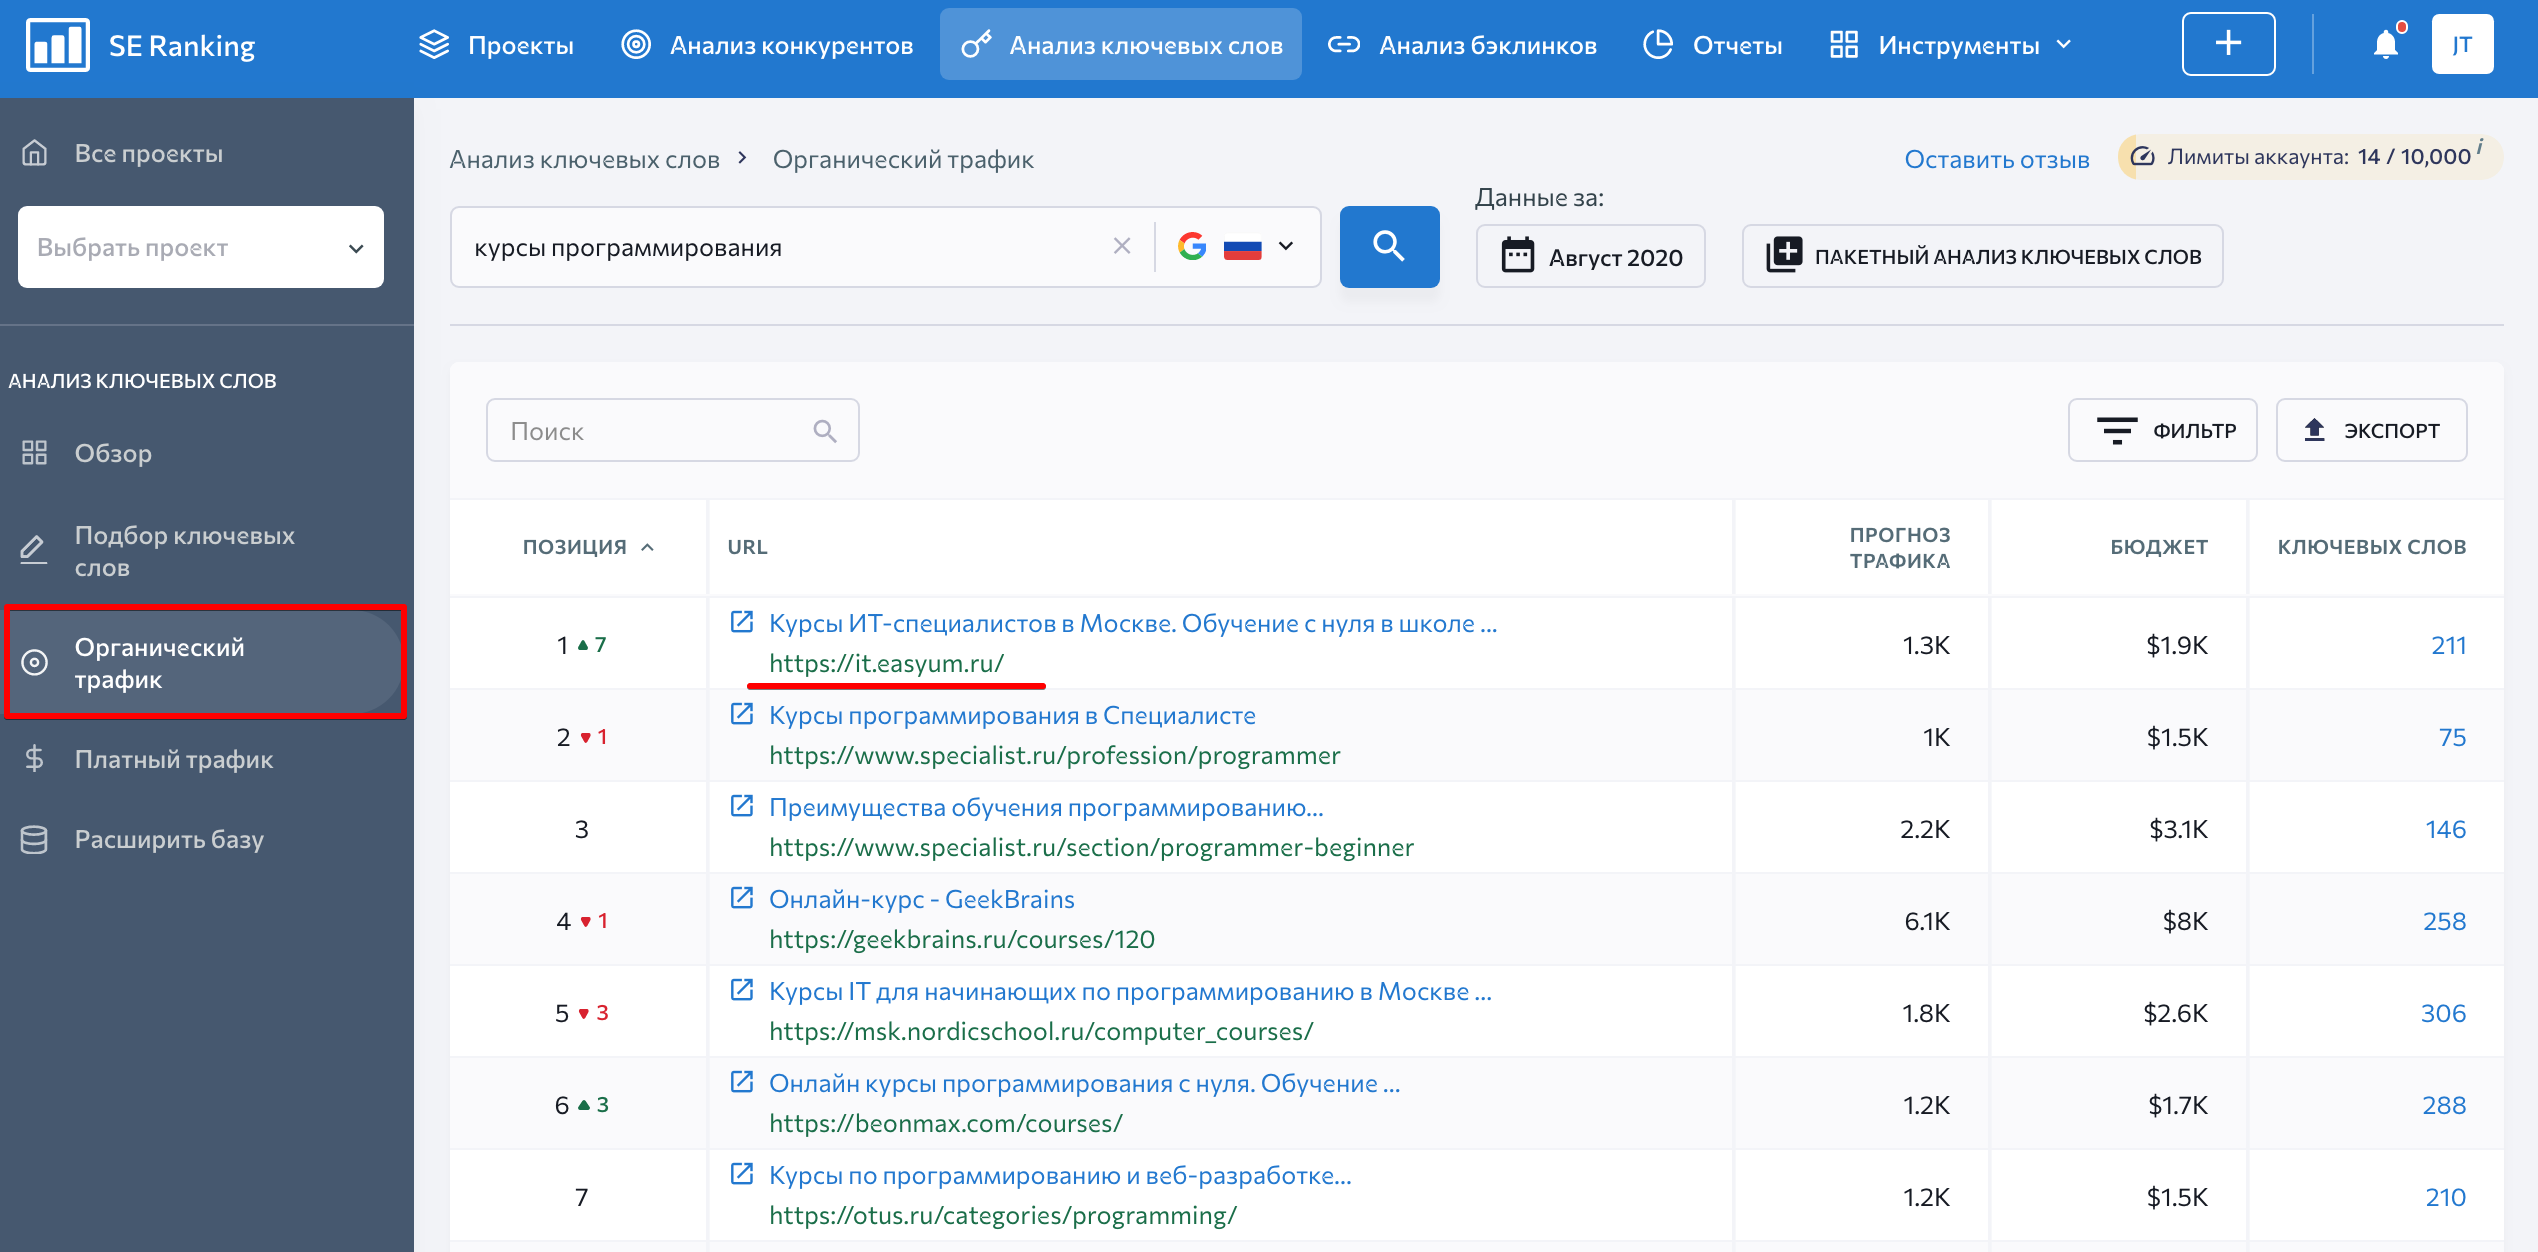
Task: Open external icon for nordicschool row
Action: pos(741,990)
